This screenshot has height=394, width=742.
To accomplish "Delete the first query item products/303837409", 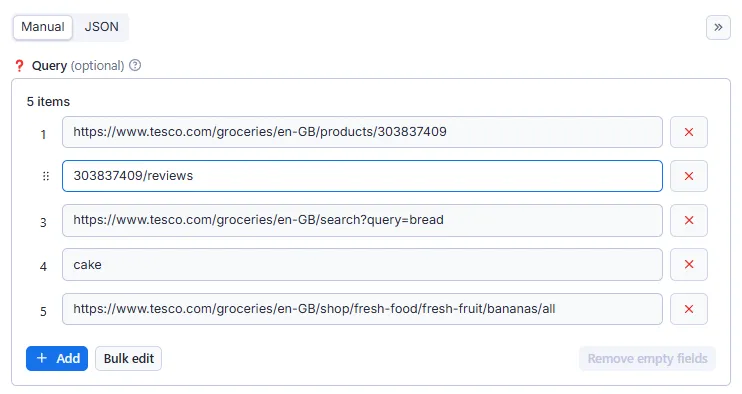I will [689, 132].
